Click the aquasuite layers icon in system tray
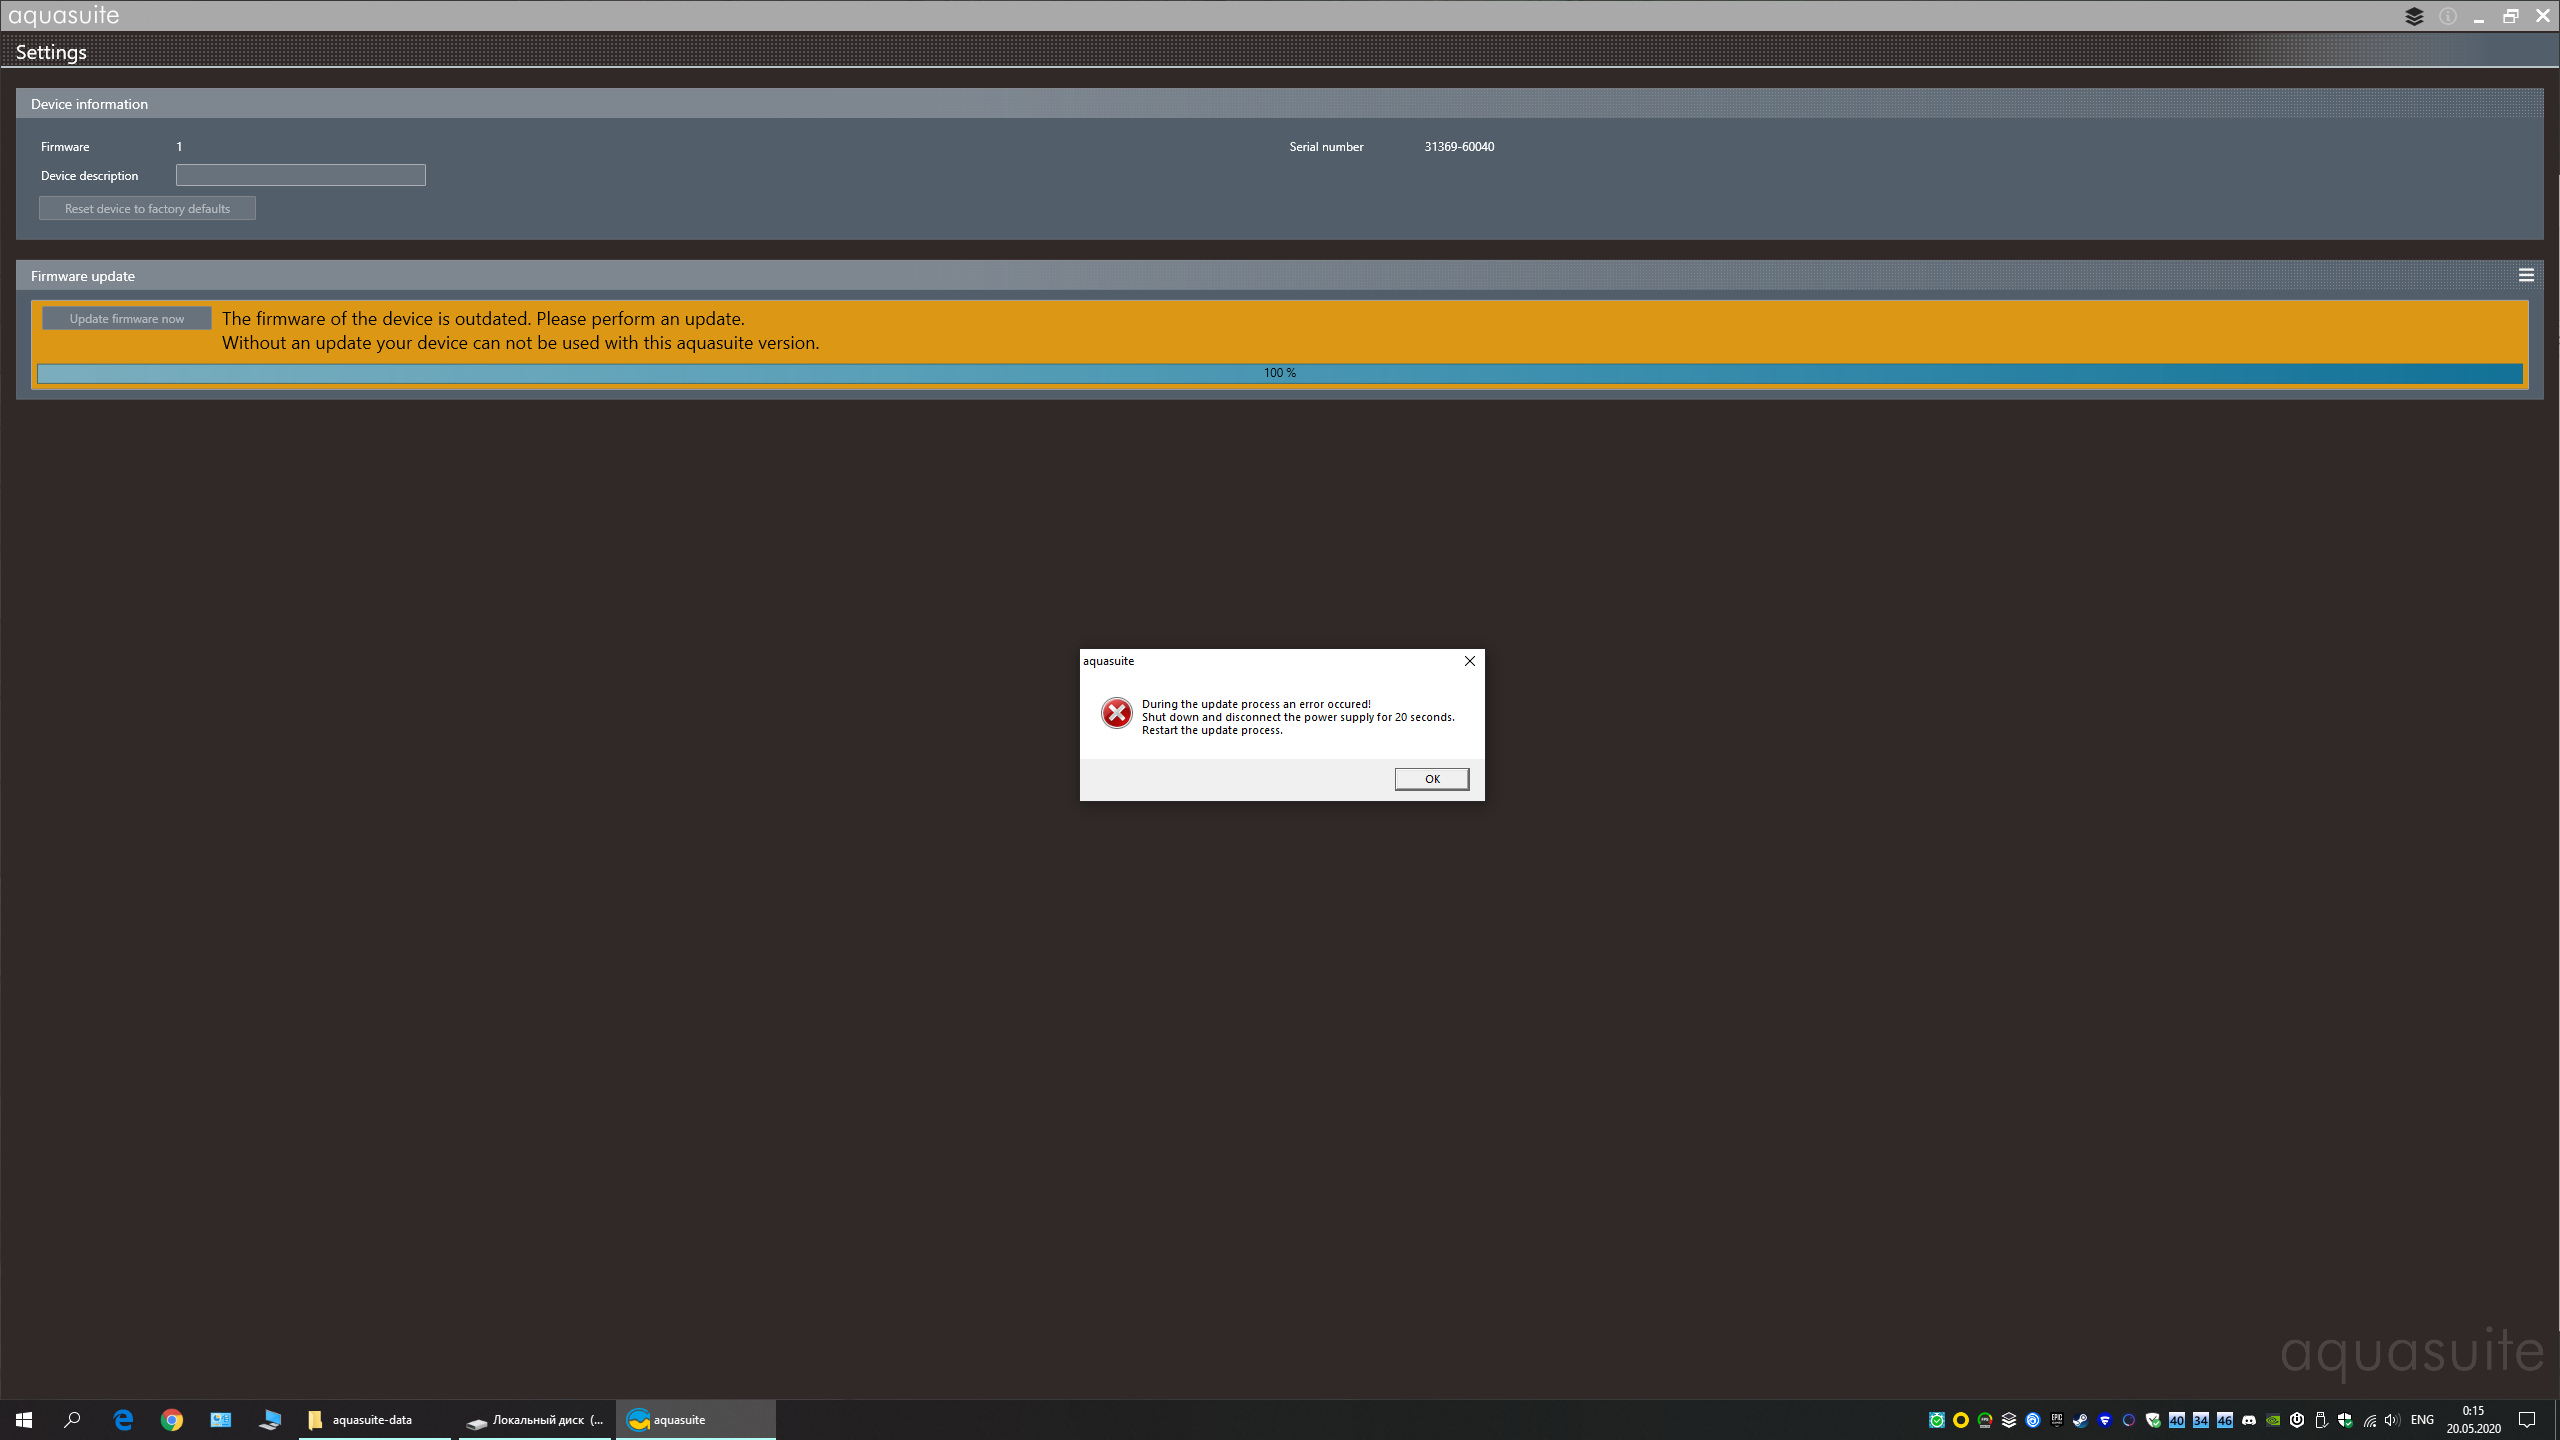Image resolution: width=2560 pixels, height=1440 pixels. [2009, 1420]
